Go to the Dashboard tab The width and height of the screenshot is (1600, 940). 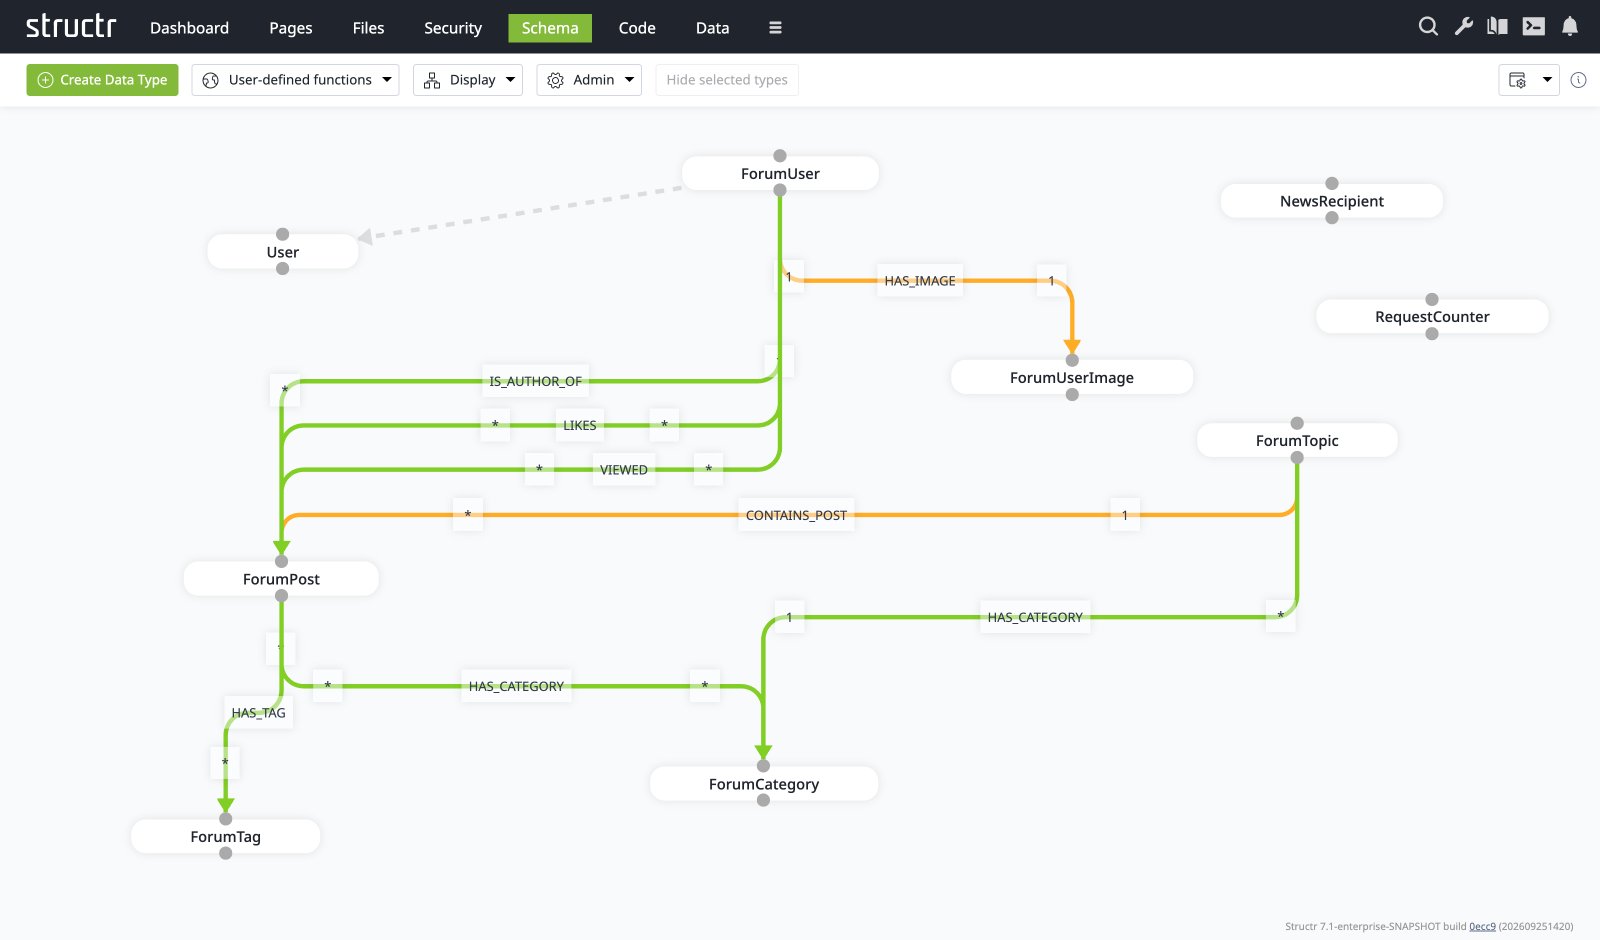coord(189,28)
